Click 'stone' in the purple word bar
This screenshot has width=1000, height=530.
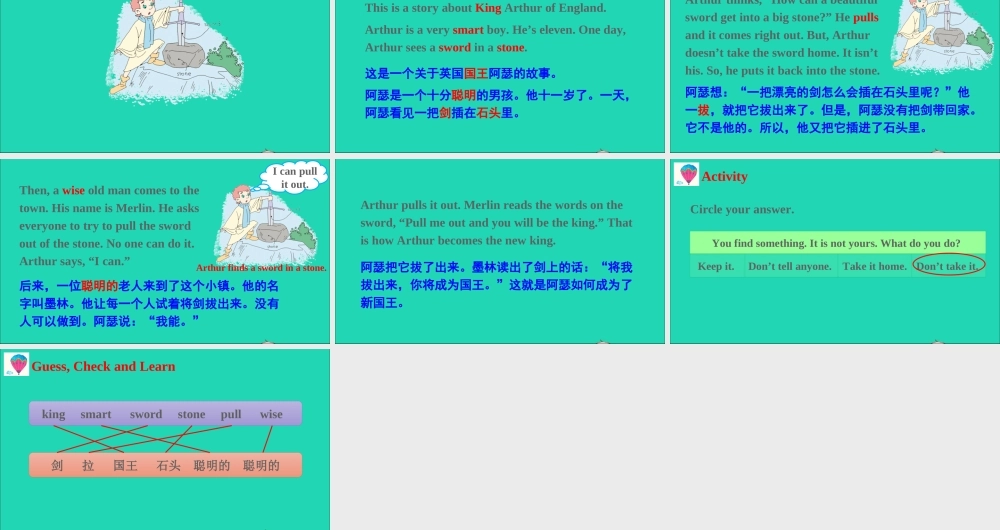(x=191, y=414)
